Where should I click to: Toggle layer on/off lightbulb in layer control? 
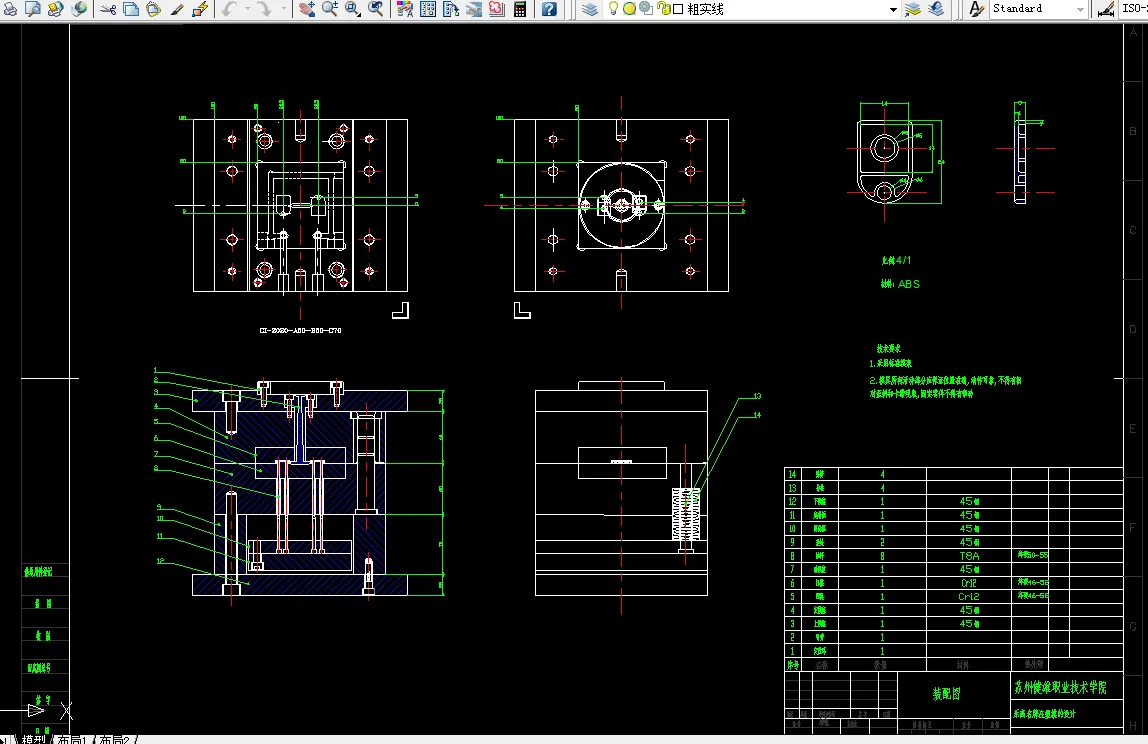pyautogui.click(x=614, y=9)
